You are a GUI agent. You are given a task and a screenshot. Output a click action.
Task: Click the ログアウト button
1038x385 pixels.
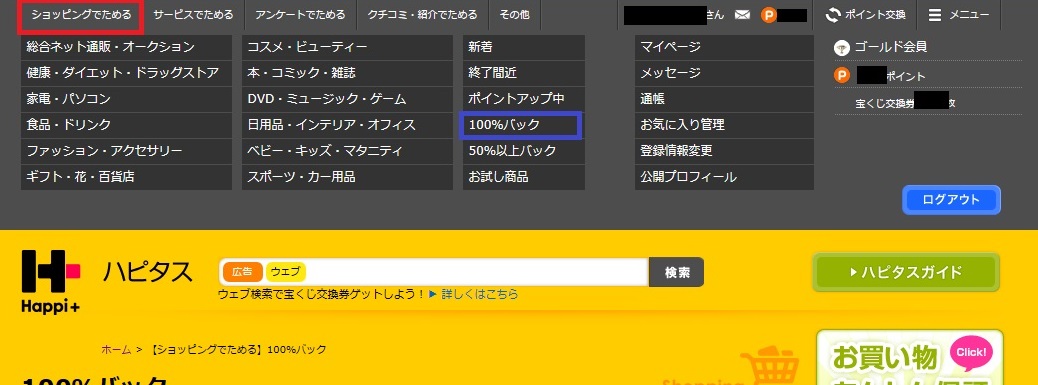click(951, 200)
